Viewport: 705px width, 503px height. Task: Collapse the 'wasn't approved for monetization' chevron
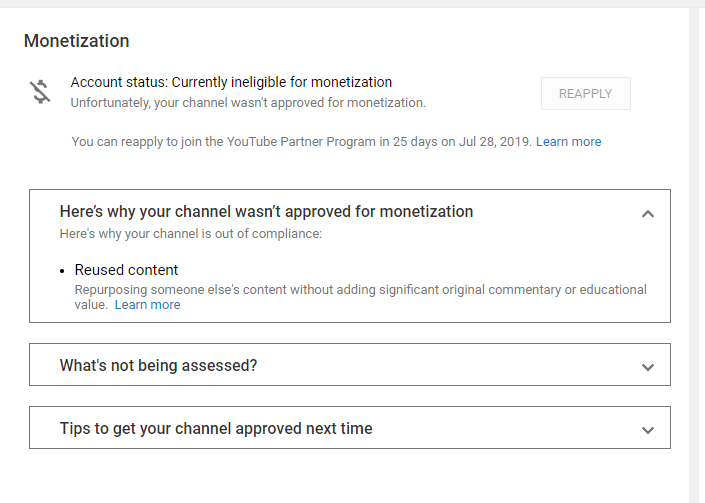tap(647, 214)
